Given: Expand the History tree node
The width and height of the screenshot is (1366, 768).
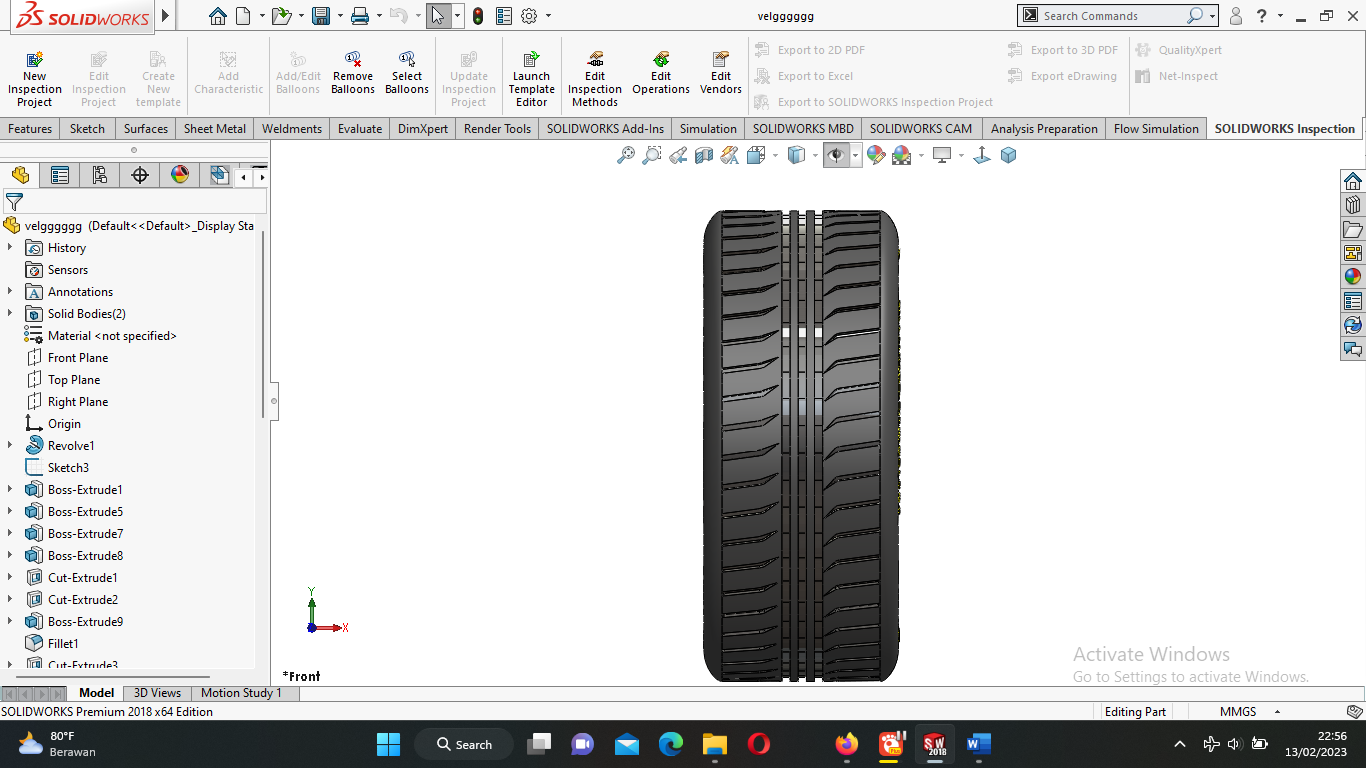Looking at the screenshot, I should 10,248.
